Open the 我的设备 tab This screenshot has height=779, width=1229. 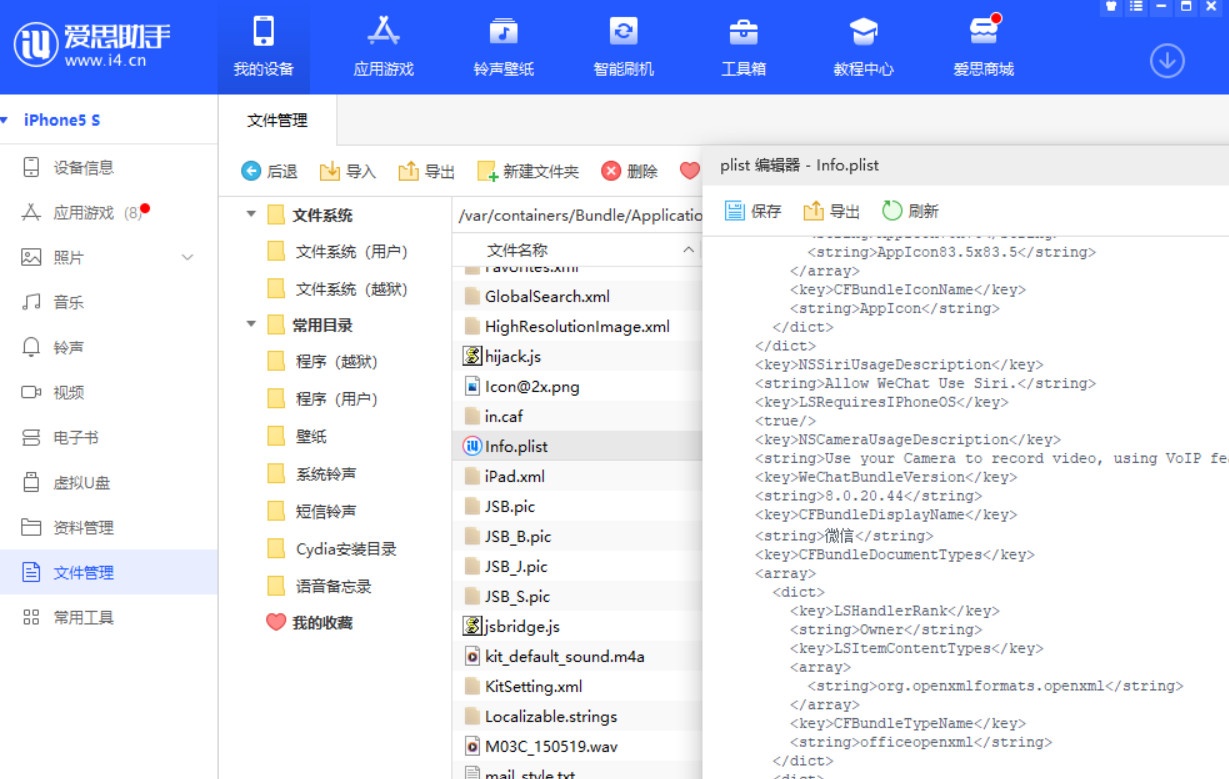click(x=263, y=47)
